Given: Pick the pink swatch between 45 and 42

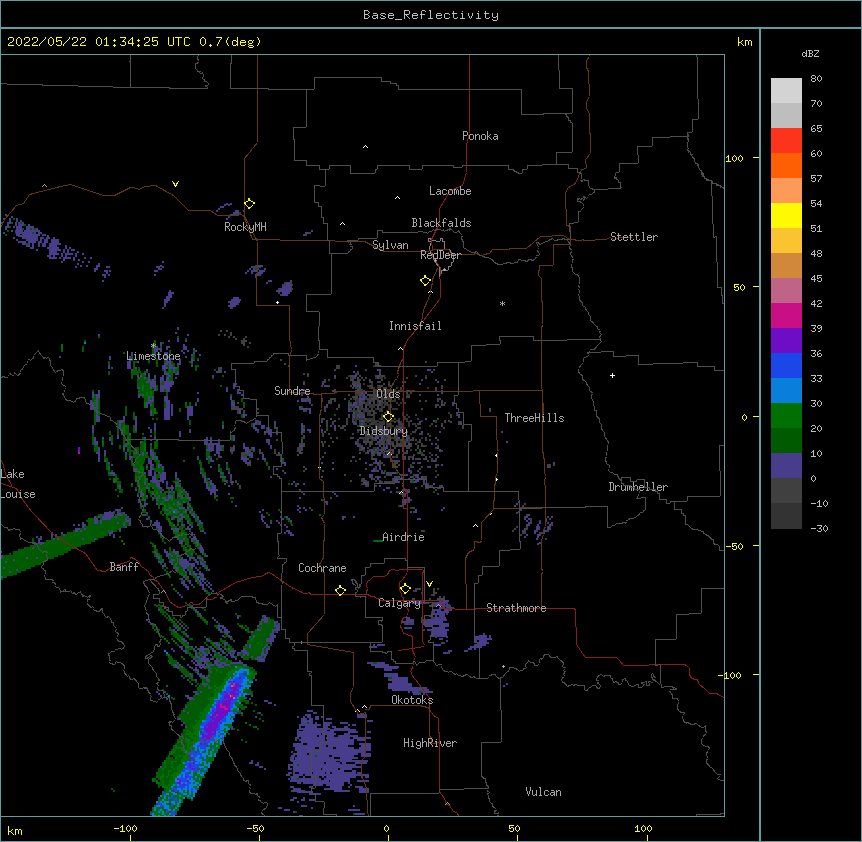Looking at the screenshot, I should click(786, 291).
